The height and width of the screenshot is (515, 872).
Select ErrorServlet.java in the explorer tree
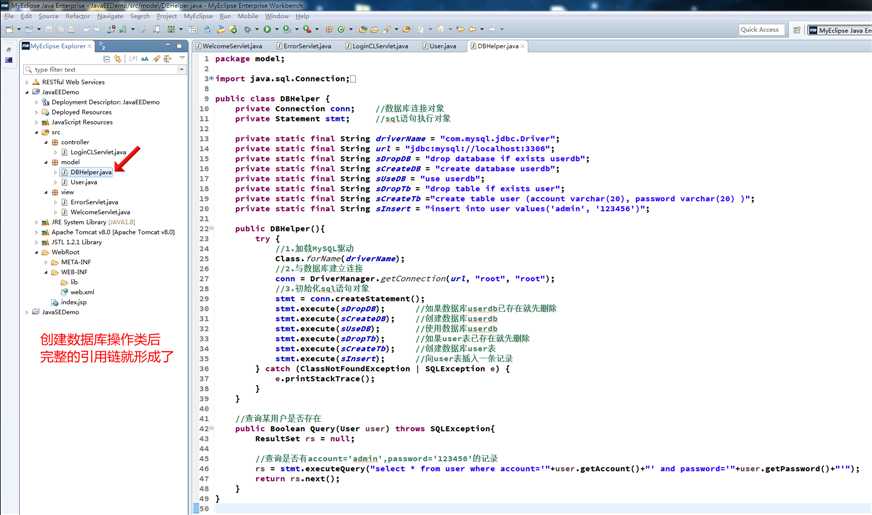click(89, 202)
